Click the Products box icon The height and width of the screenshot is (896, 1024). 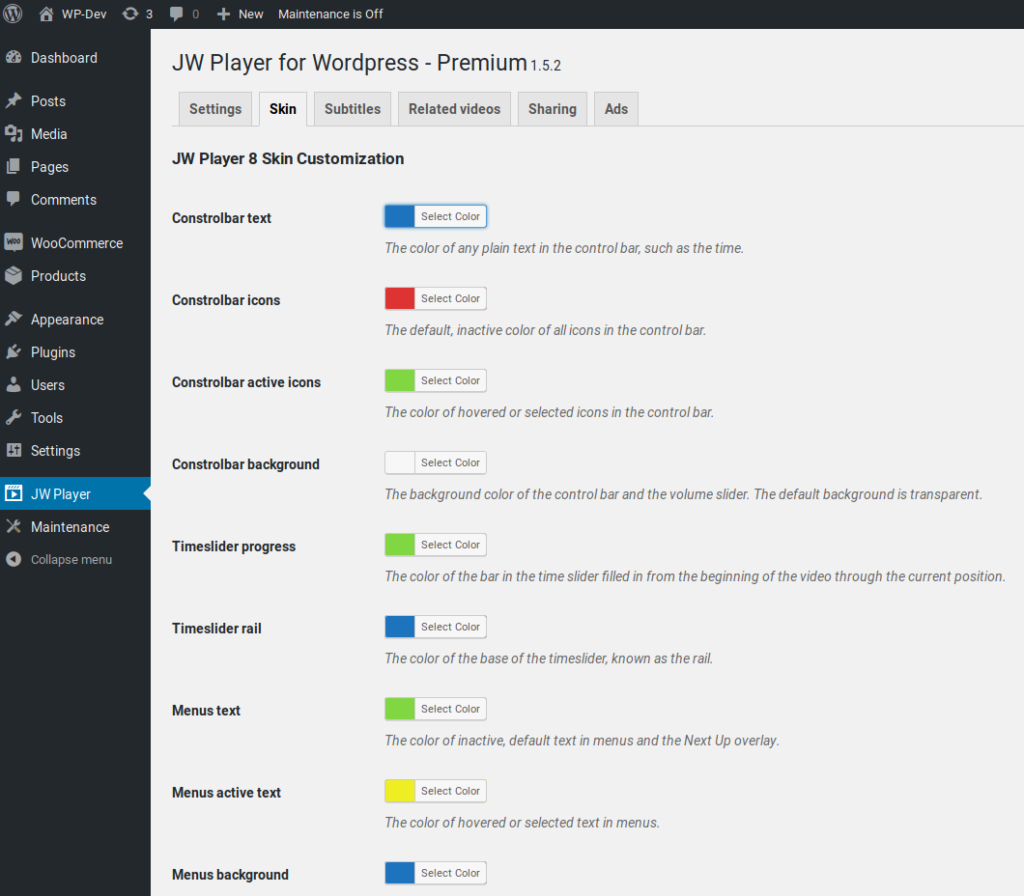[14, 276]
